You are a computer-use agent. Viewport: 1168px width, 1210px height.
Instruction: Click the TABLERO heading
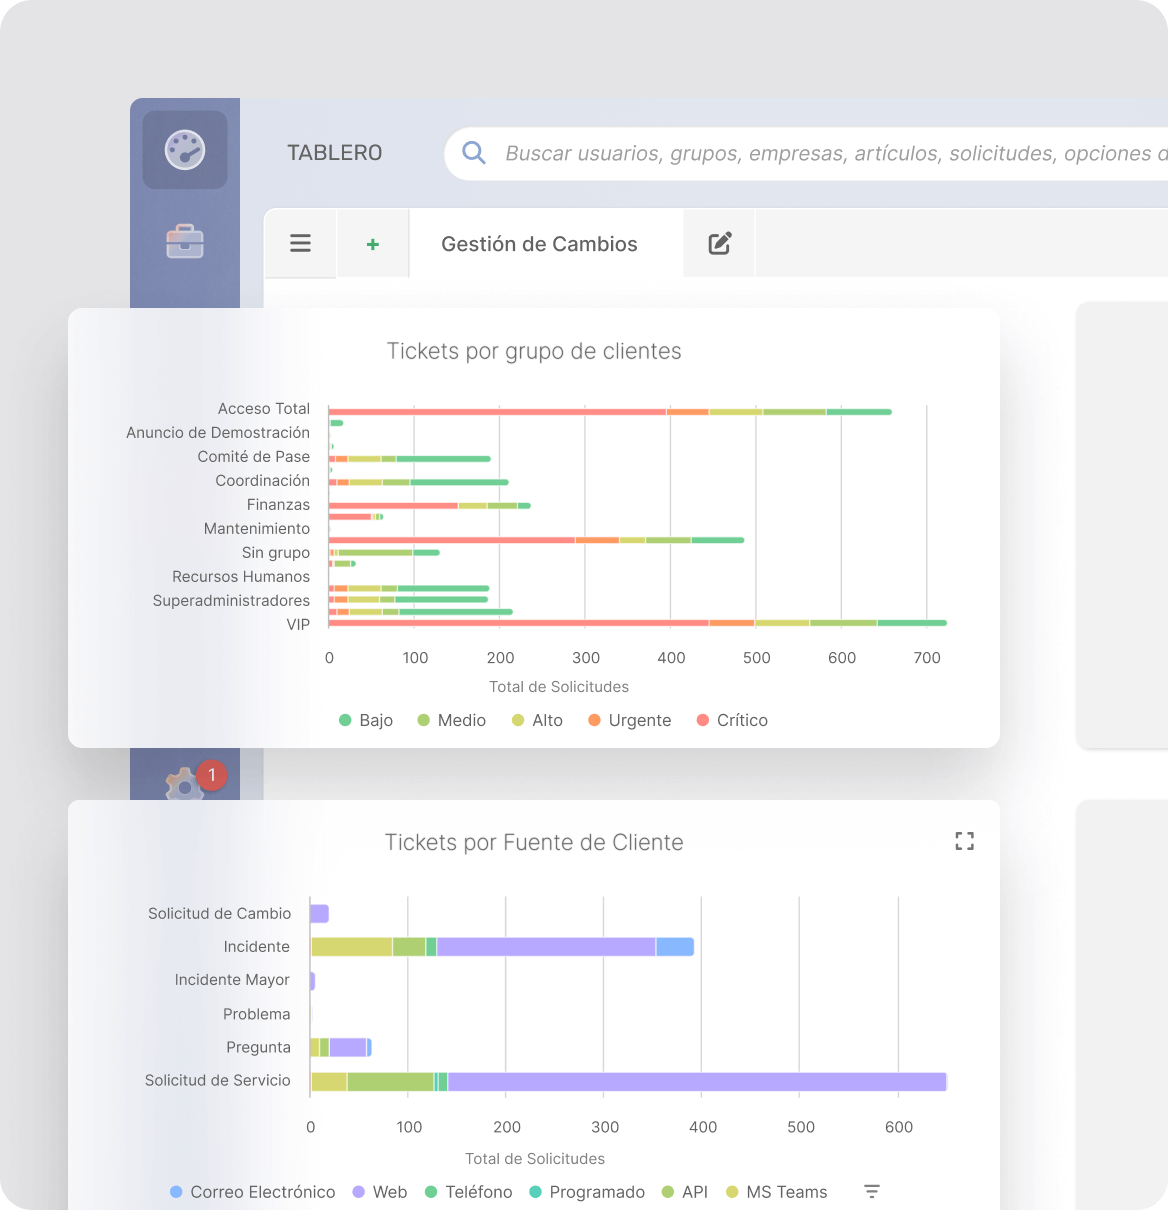tap(334, 152)
